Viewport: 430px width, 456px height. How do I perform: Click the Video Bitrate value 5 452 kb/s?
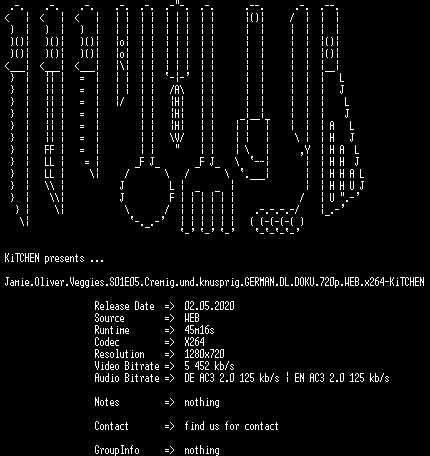pyautogui.click(x=209, y=366)
